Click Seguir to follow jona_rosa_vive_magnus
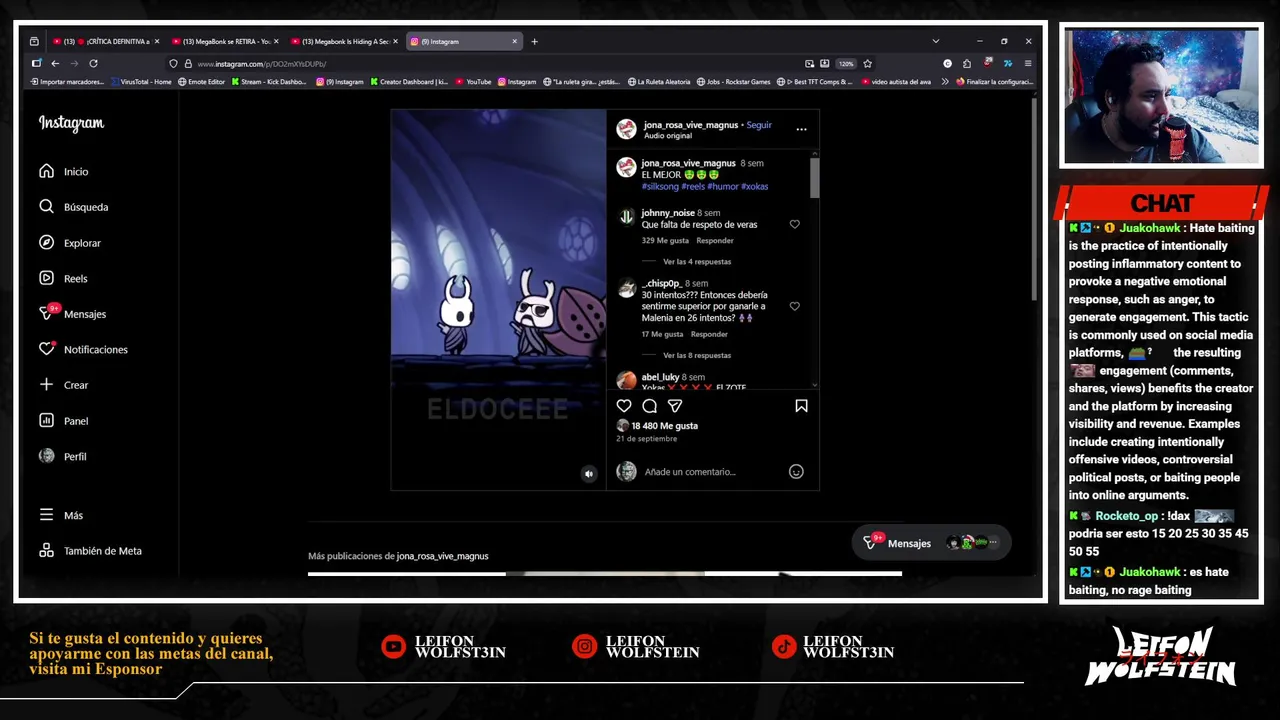This screenshot has width=1280, height=720. [759, 125]
